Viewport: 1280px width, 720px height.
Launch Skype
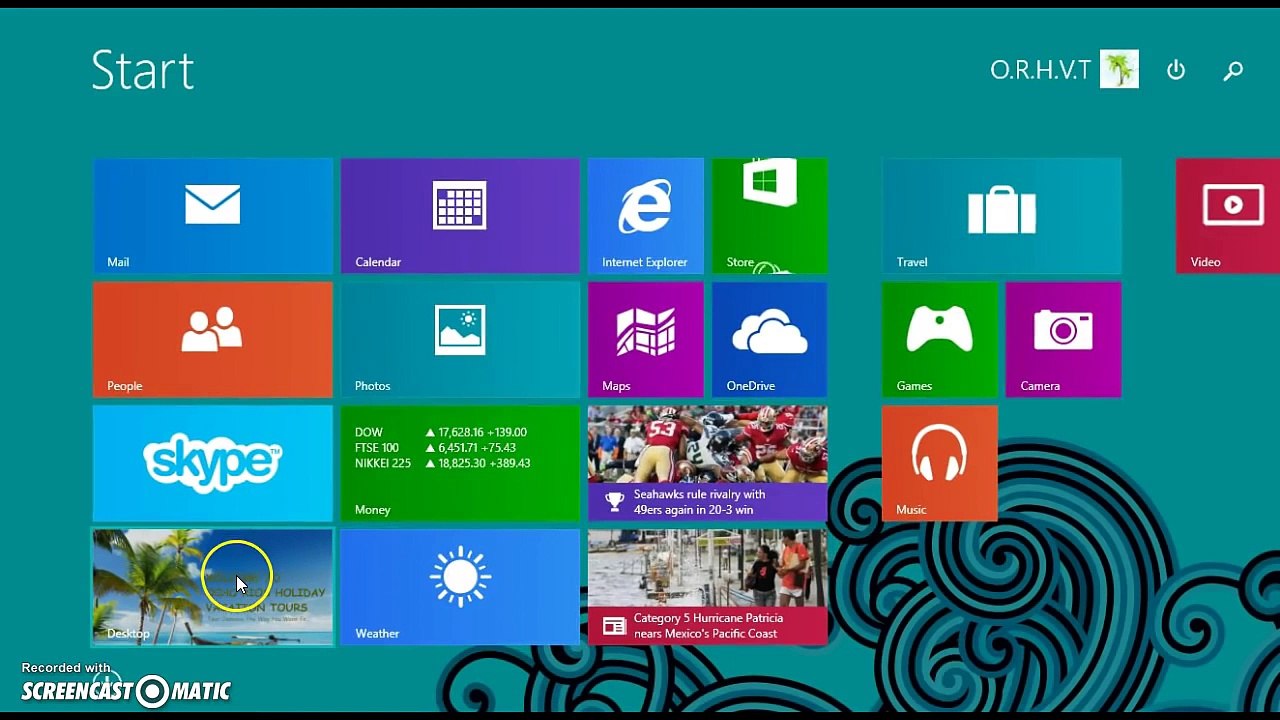[x=212, y=464]
